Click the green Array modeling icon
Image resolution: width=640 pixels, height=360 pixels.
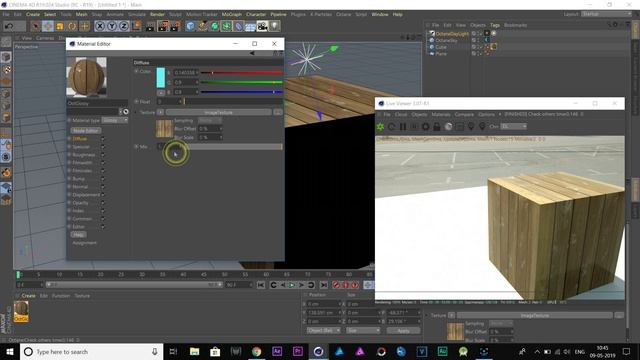(226, 26)
